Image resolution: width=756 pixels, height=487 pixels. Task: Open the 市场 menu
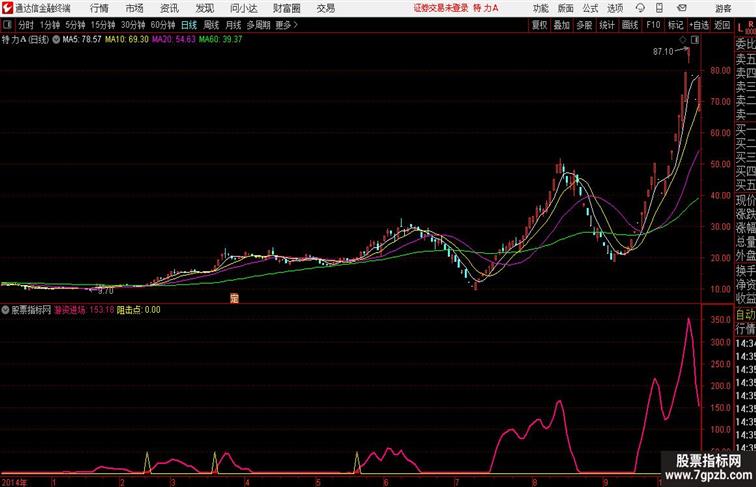pyautogui.click(x=135, y=8)
